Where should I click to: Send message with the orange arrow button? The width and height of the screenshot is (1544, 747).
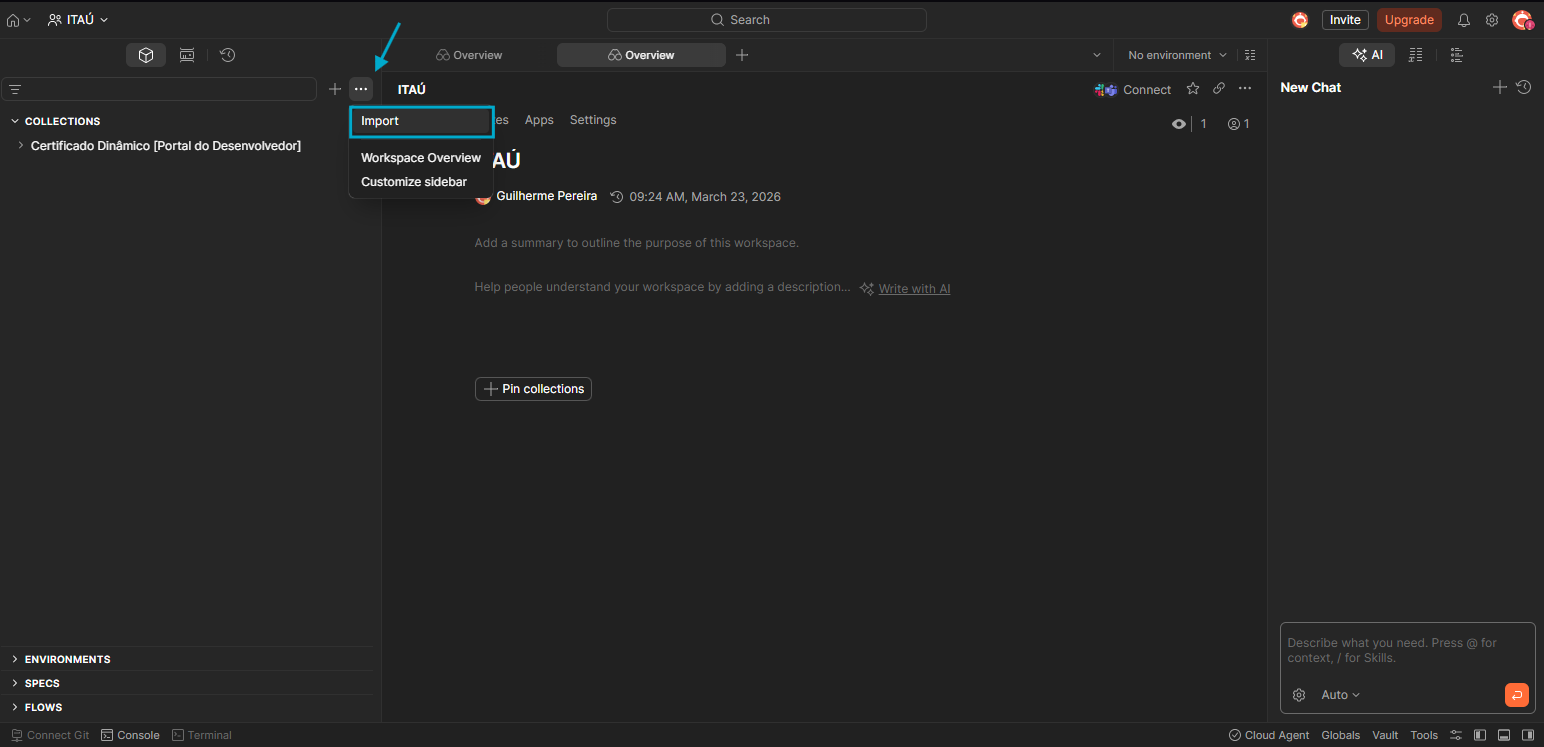1516,695
